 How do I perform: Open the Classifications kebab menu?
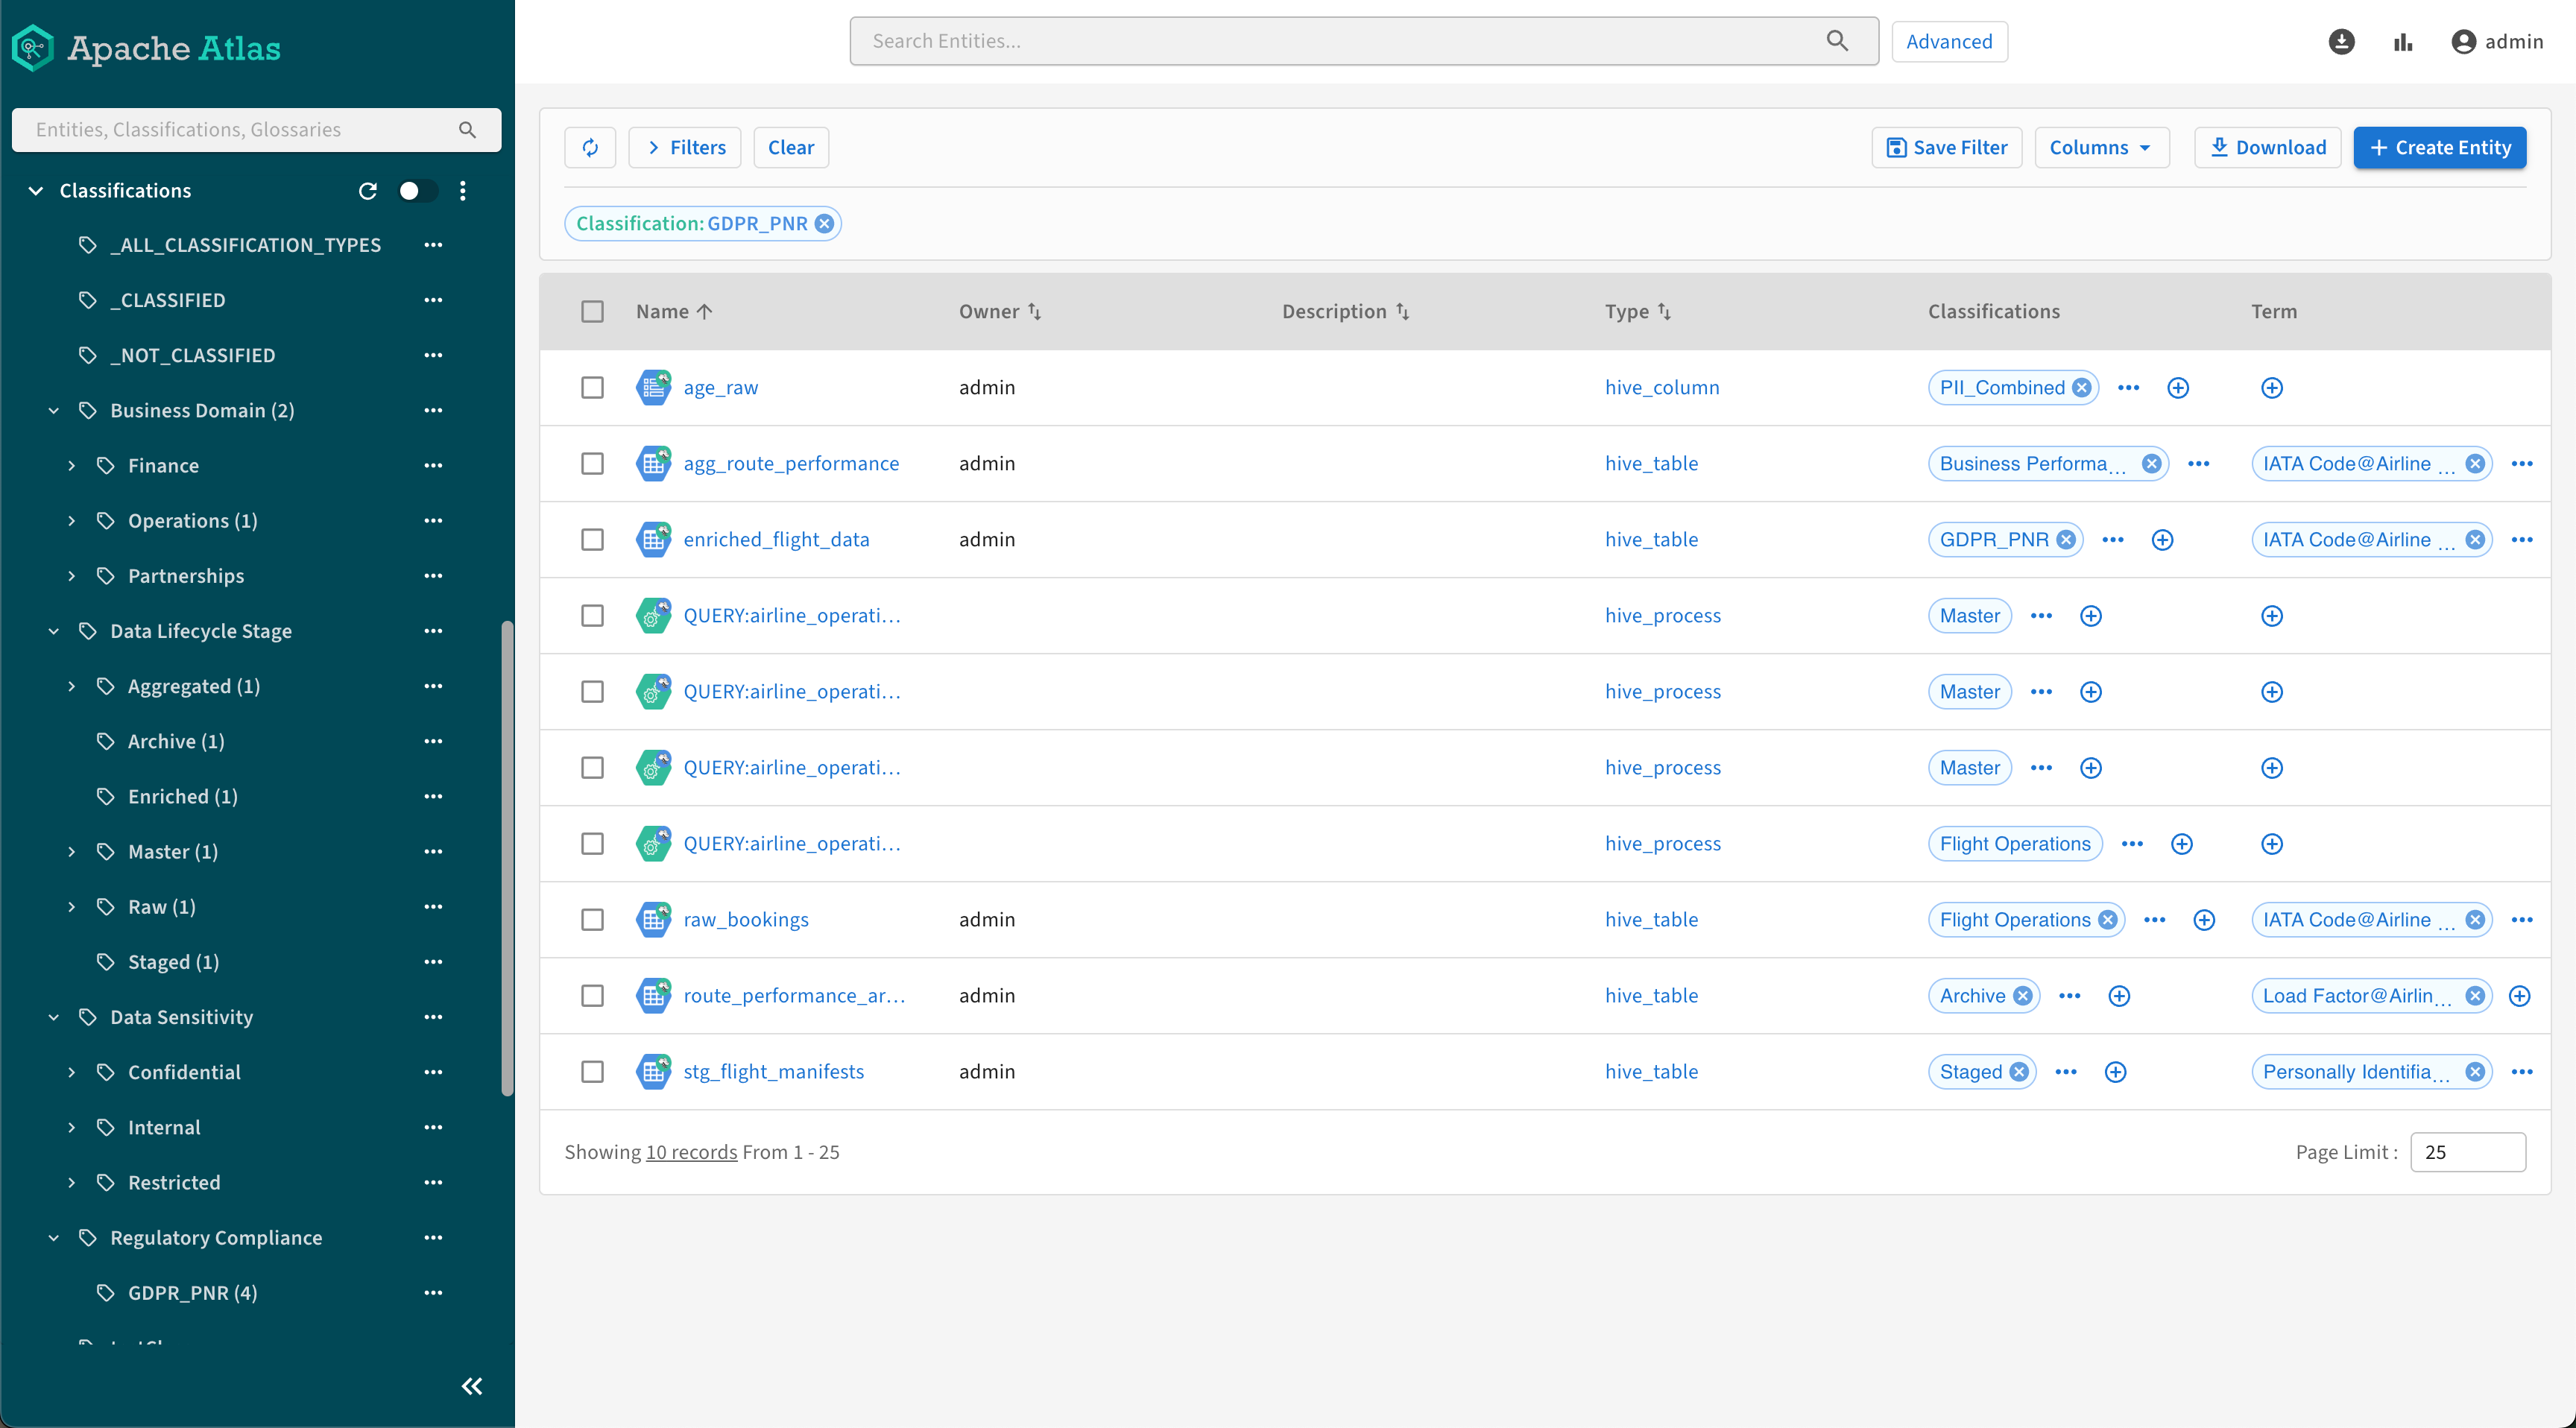pos(462,190)
